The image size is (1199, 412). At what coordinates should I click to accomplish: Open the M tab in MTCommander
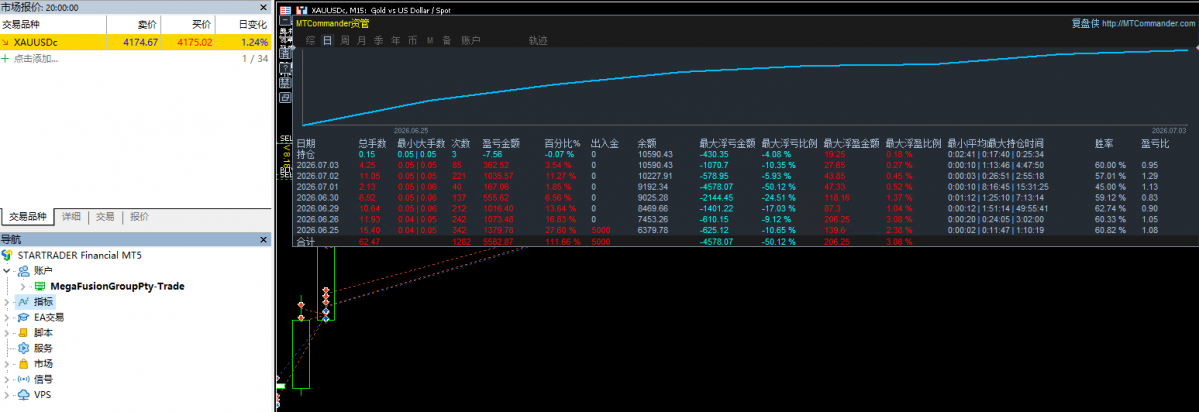pyautogui.click(x=430, y=41)
